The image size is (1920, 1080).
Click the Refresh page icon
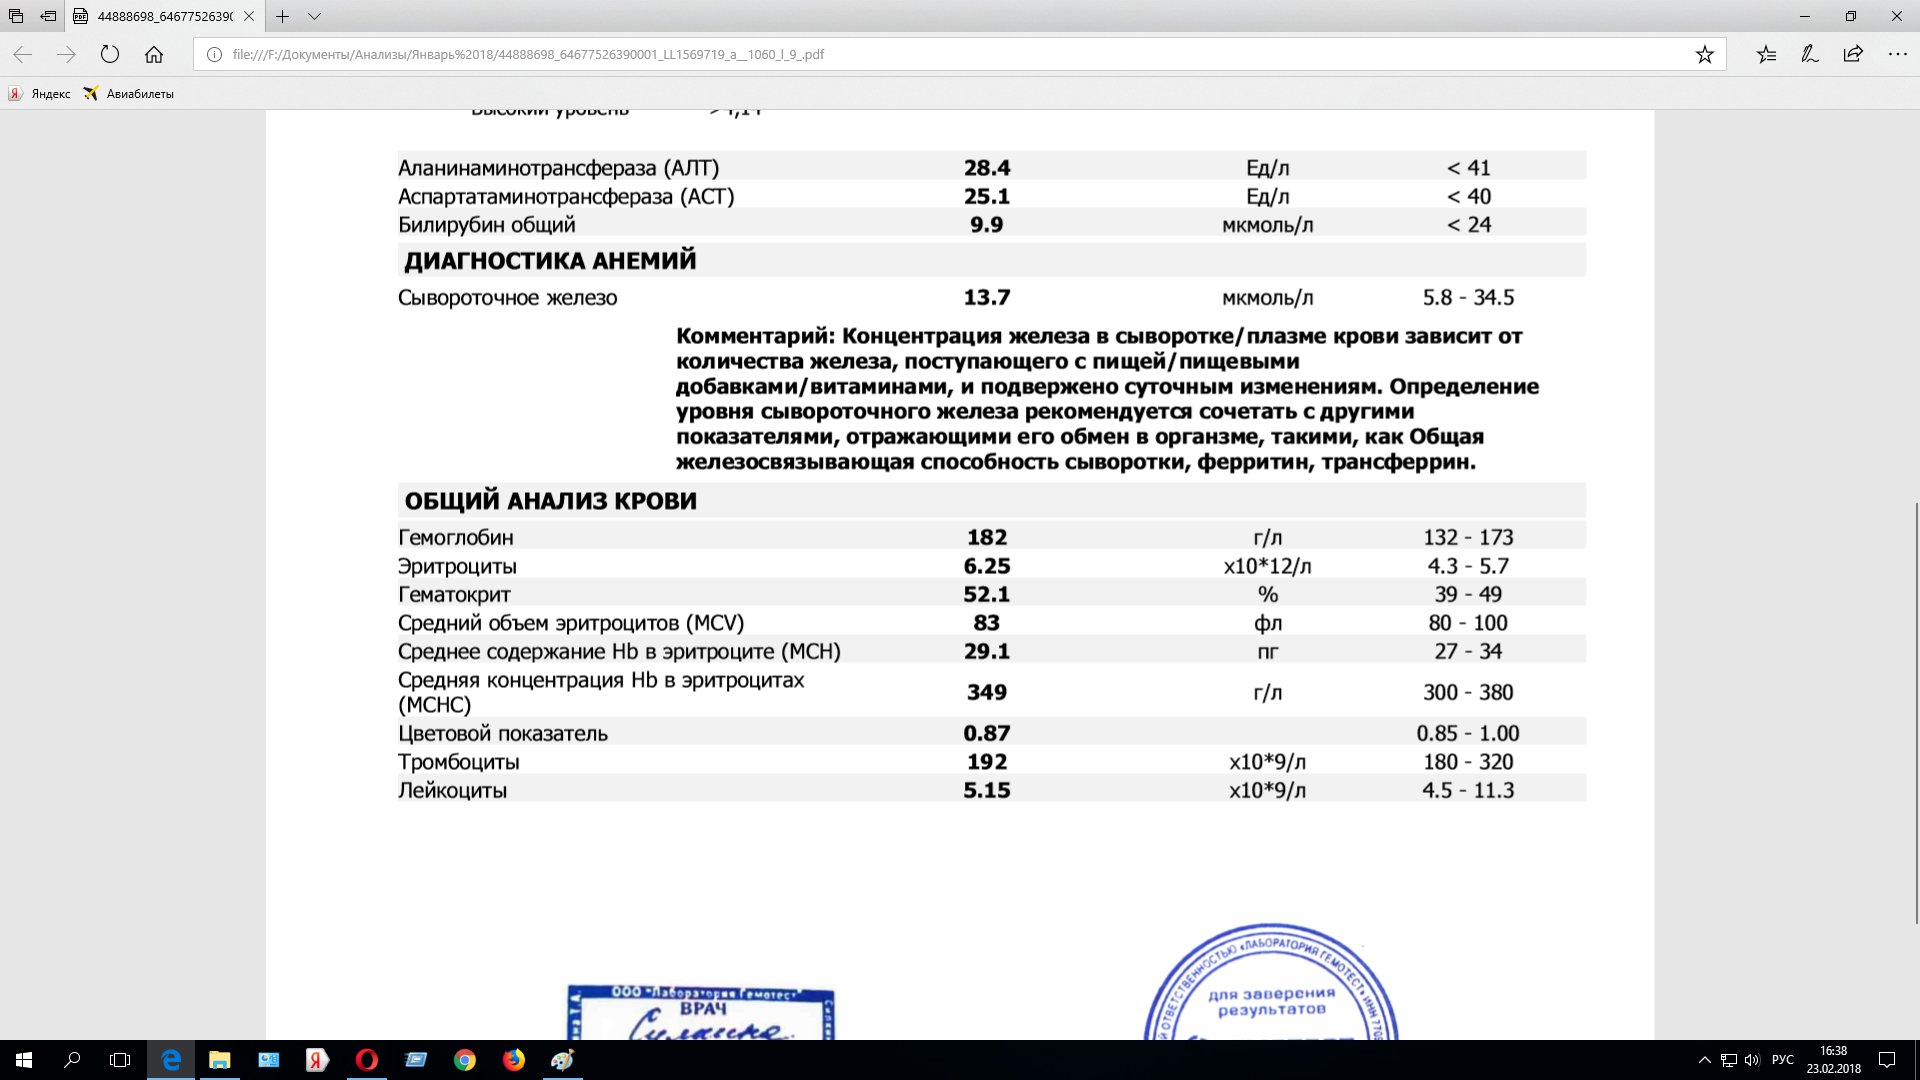coord(110,54)
